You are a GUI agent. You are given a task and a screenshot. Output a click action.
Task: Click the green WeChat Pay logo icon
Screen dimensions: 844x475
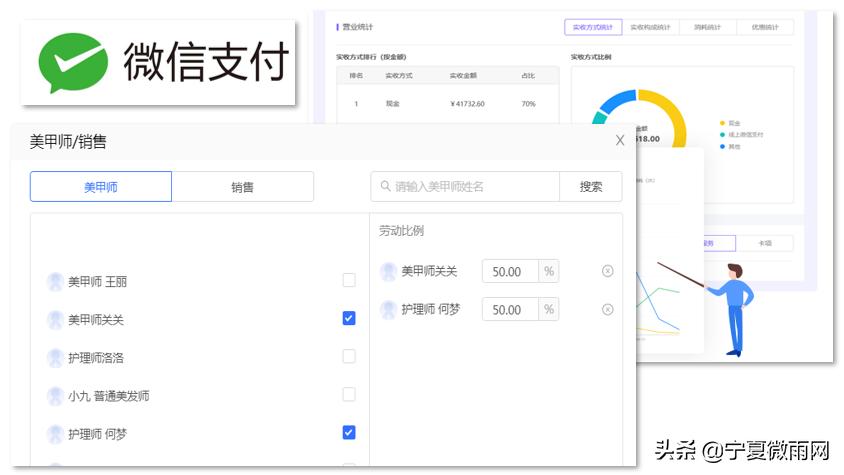pyautogui.click(x=73, y=62)
